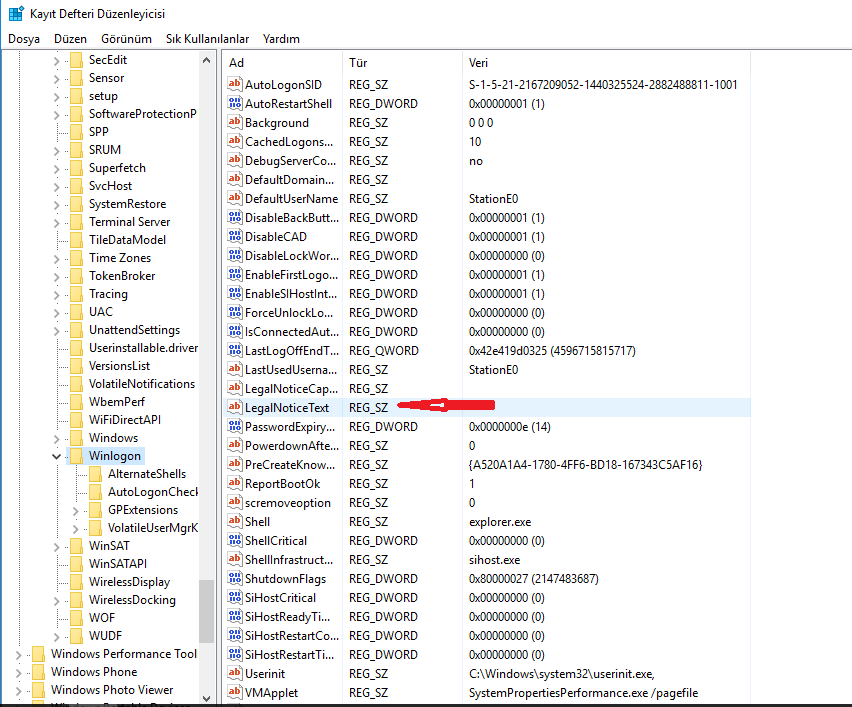Select the LegalNoticeCap... value row
This screenshot has width=852, height=707.
coord(486,389)
